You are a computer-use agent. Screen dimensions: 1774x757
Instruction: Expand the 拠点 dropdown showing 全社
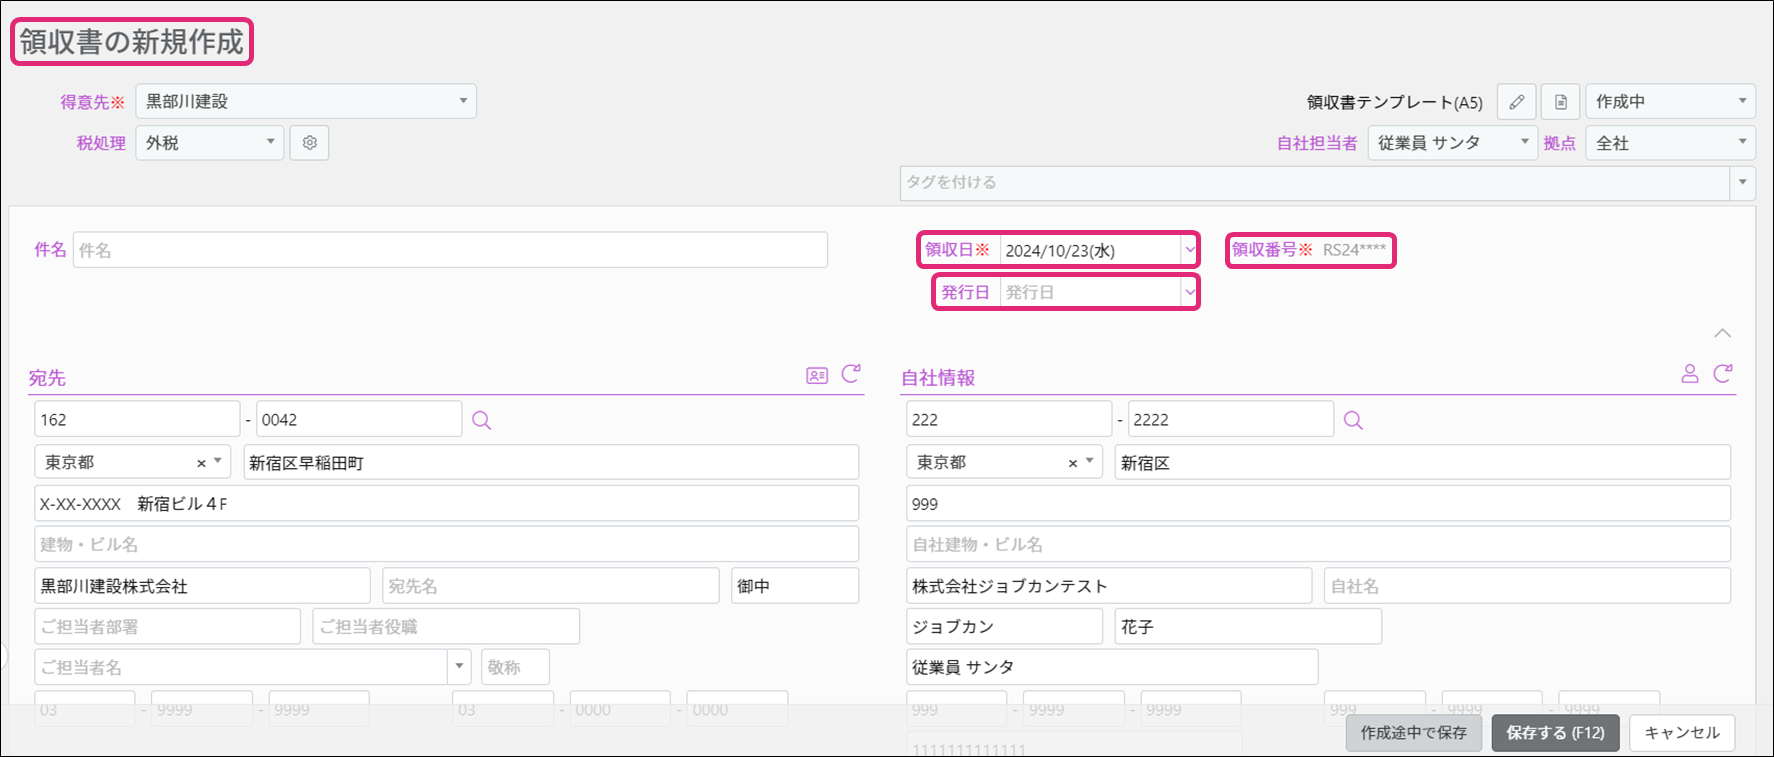pyautogui.click(x=1670, y=143)
